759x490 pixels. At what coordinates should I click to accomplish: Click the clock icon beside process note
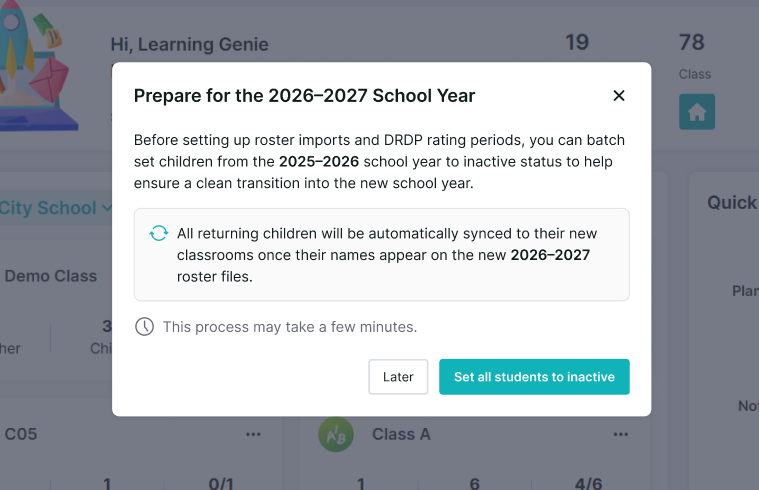coord(144,327)
